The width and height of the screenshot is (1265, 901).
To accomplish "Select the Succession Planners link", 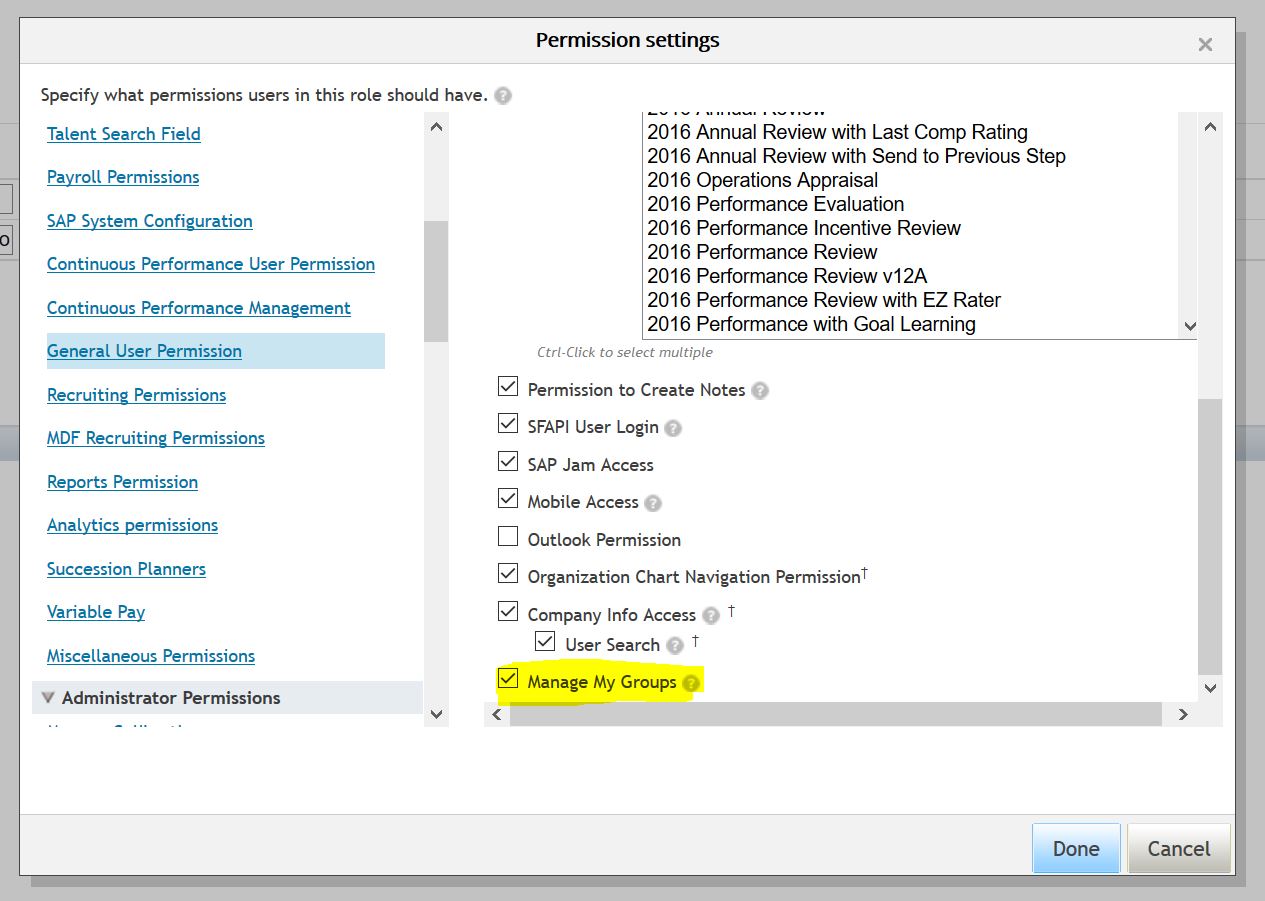I will [127, 569].
